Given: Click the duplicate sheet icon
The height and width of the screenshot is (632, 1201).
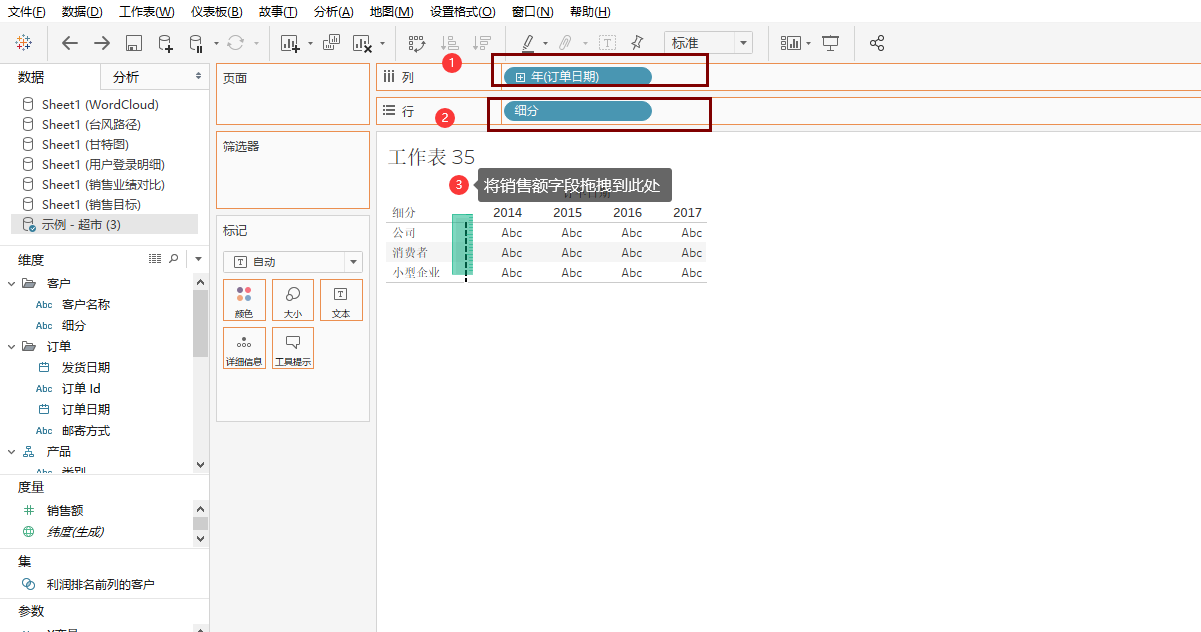Looking at the screenshot, I should click(332, 43).
